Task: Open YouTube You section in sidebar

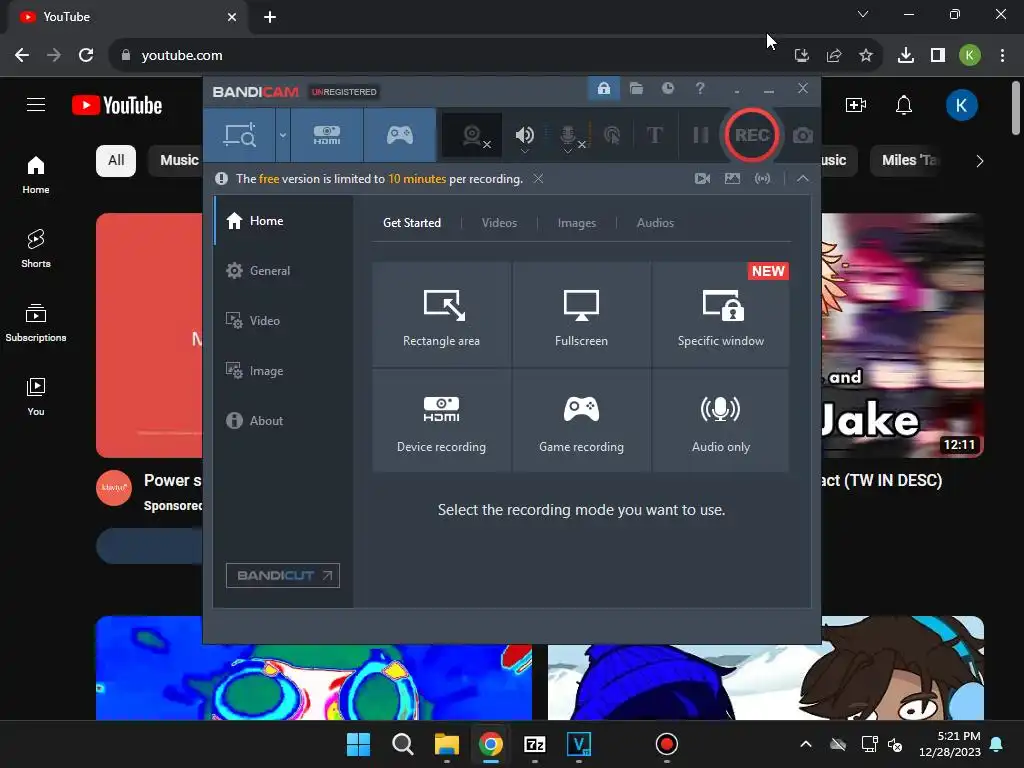Action: (36, 396)
